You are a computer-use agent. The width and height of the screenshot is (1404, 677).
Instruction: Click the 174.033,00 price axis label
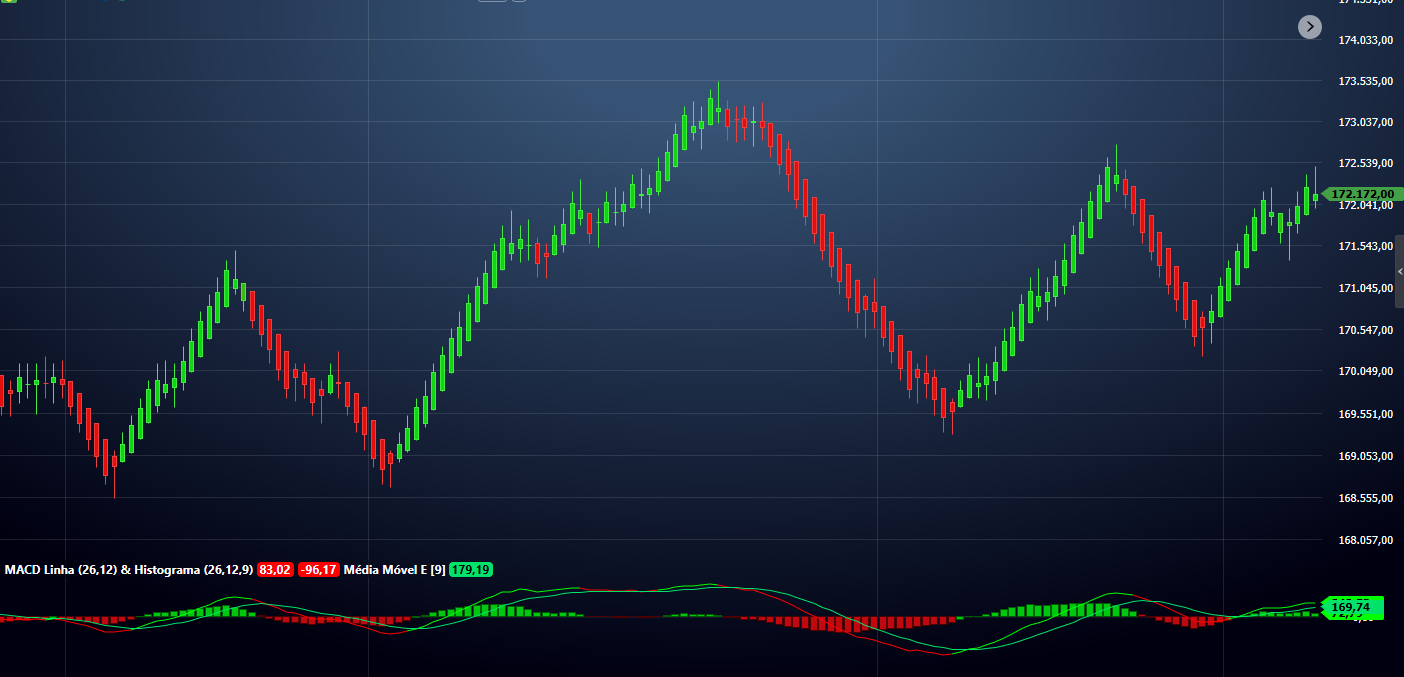tap(1366, 40)
